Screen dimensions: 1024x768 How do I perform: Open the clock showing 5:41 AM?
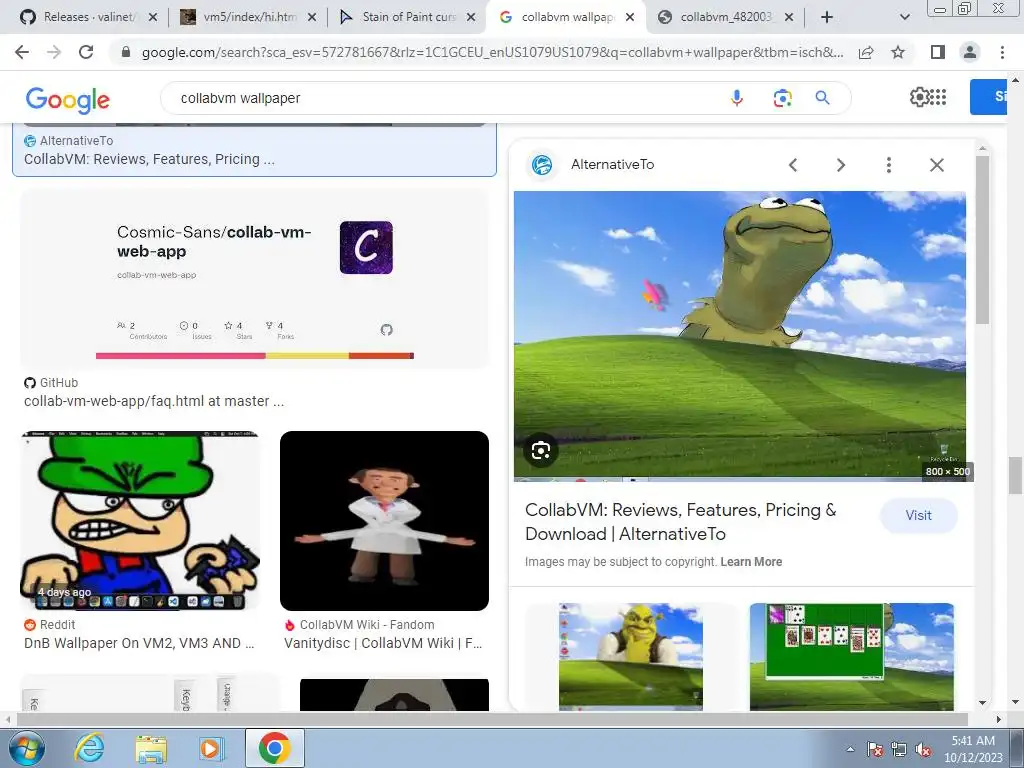point(973,749)
